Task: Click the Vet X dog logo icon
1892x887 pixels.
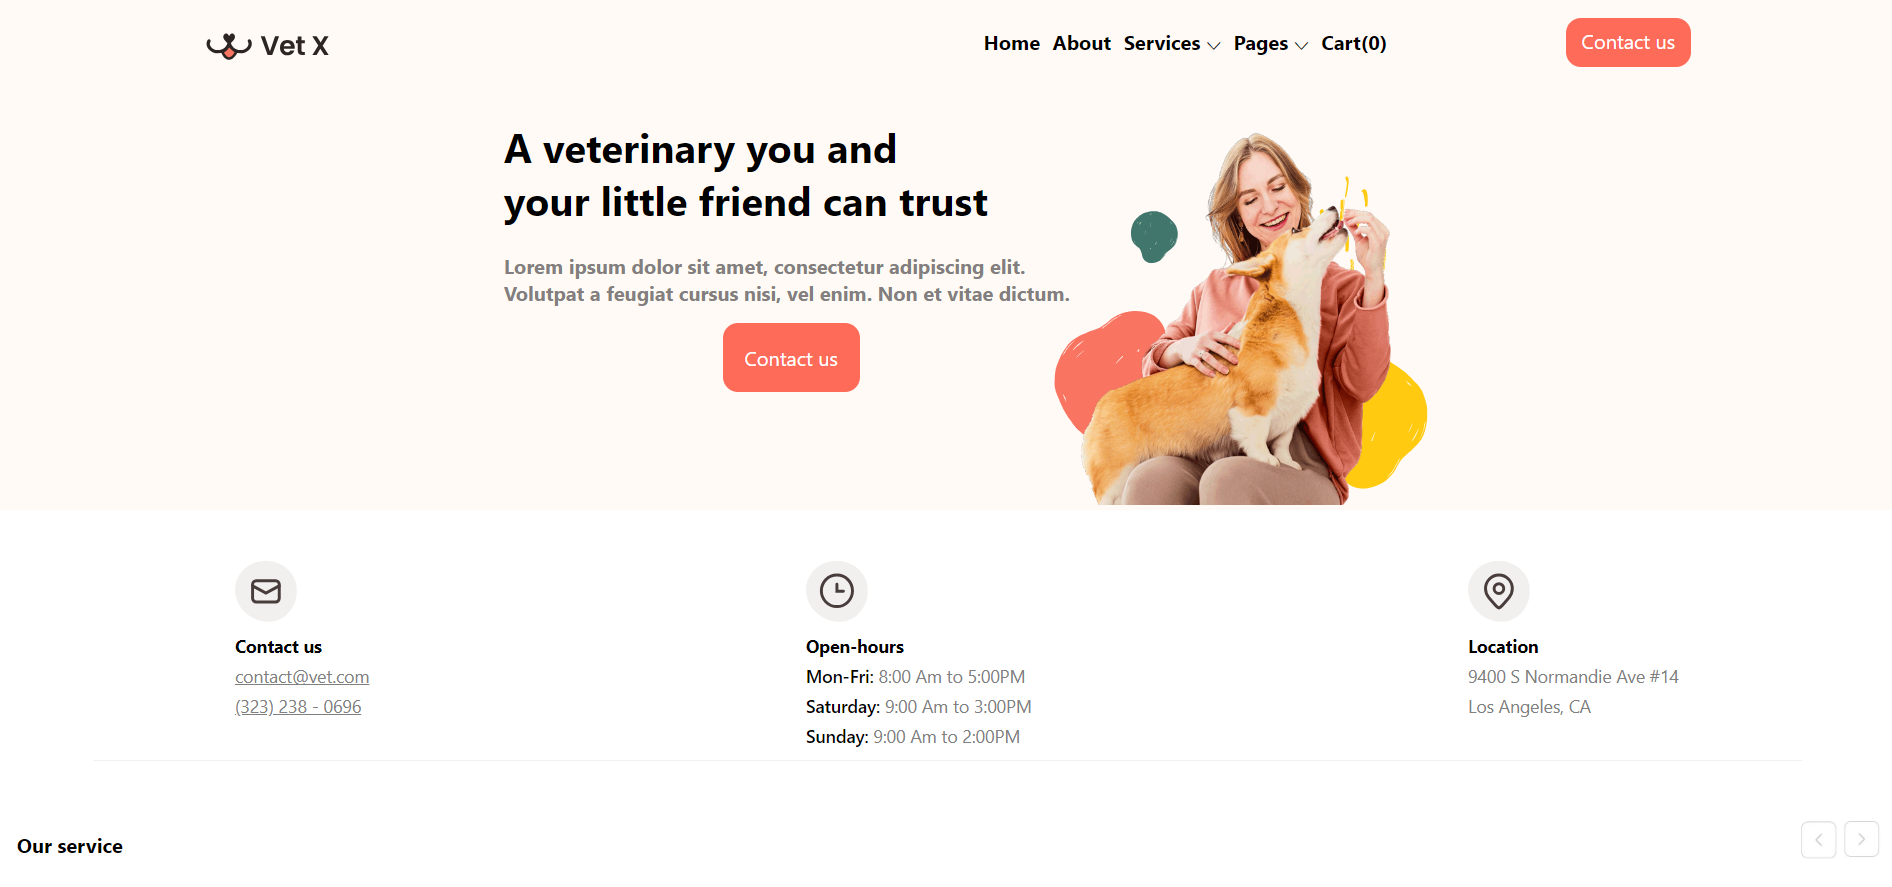Action: pos(228,46)
